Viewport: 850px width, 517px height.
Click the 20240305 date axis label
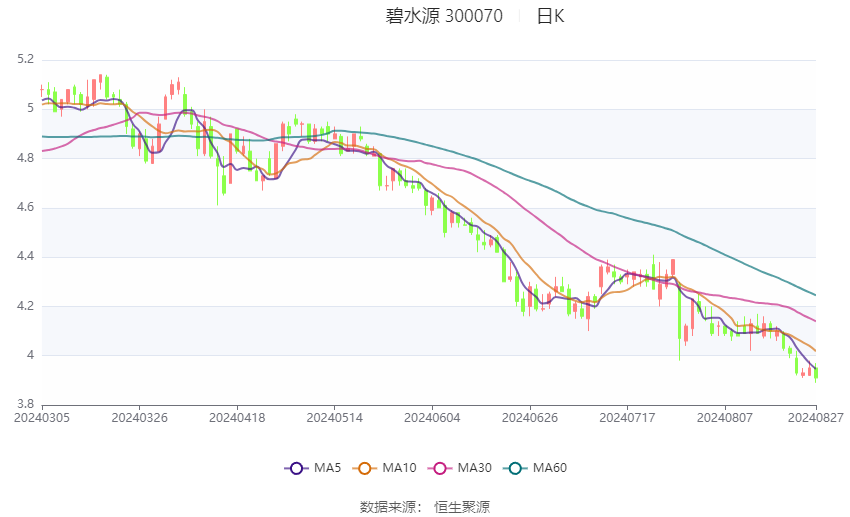pyautogui.click(x=42, y=416)
